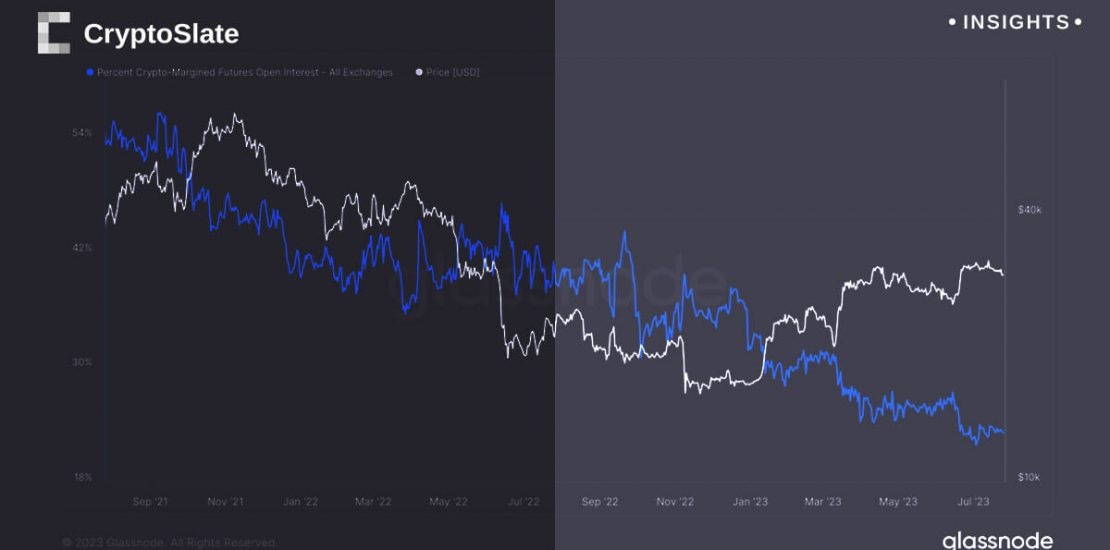Click the $40k price axis label
Image resolution: width=1110 pixels, height=550 pixels.
(x=1029, y=210)
